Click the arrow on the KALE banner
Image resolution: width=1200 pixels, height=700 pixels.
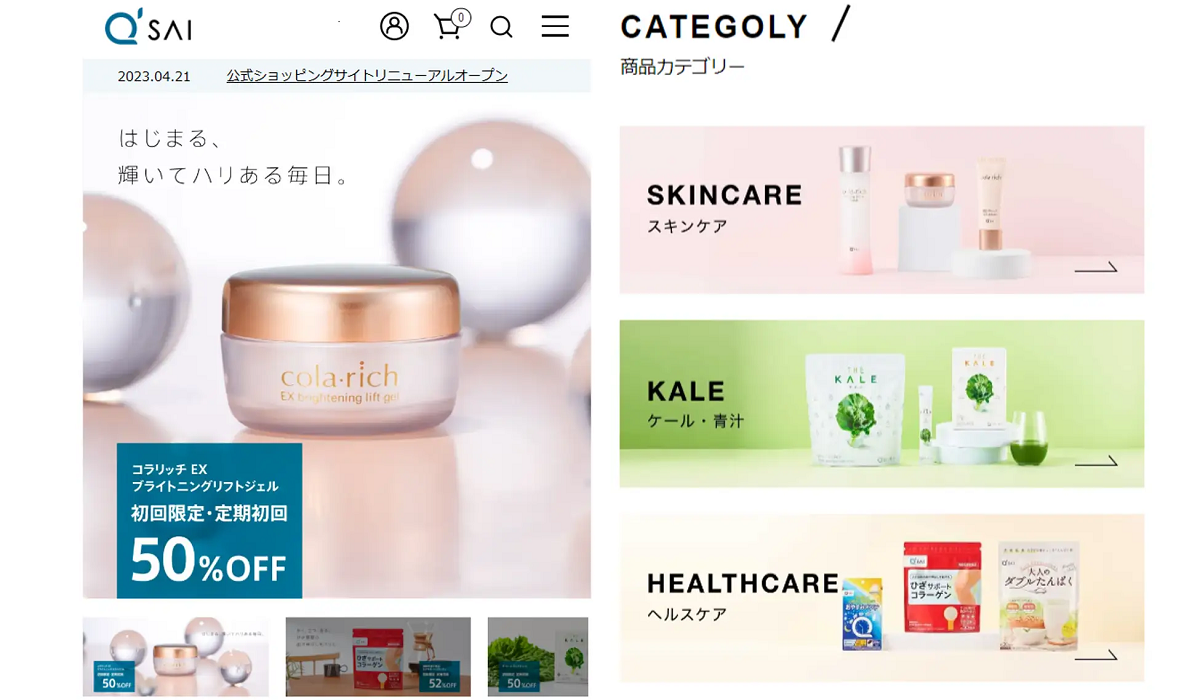tap(1096, 461)
